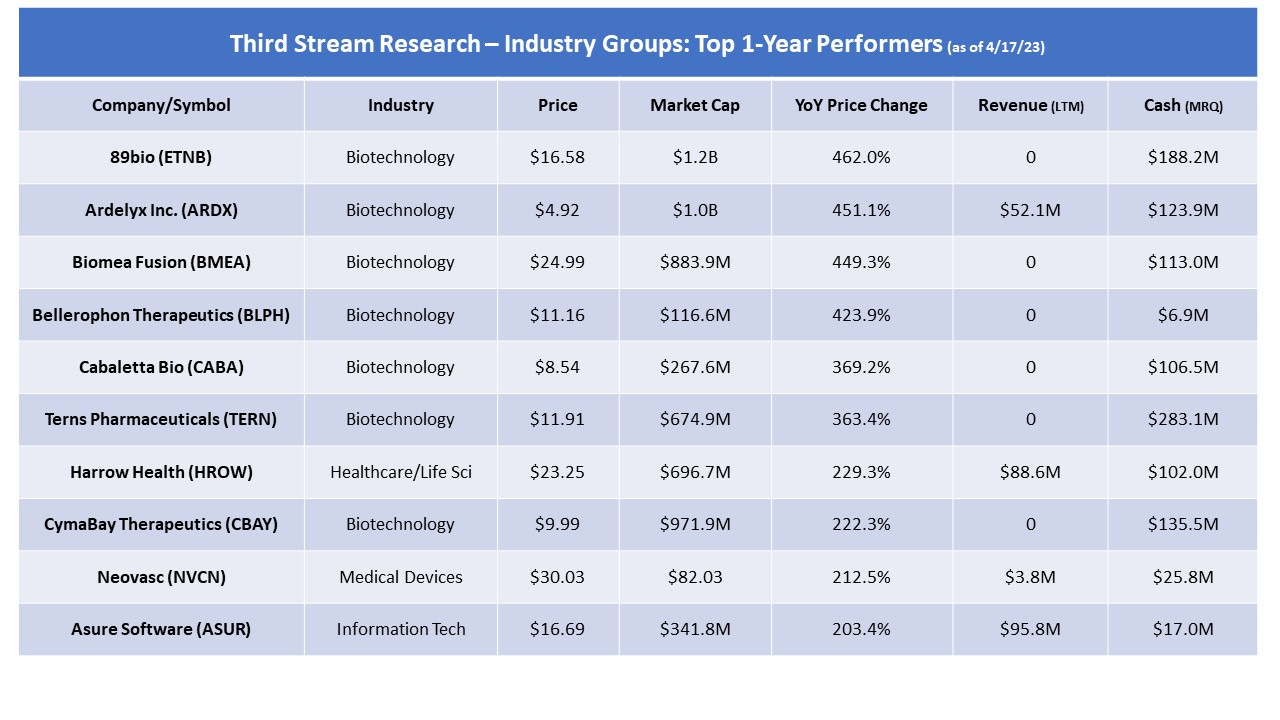Screen dimensions: 1280x720
Task: Select 'Bellerophon Therapeutics (BLPH)' company cell
Action: tap(161, 315)
